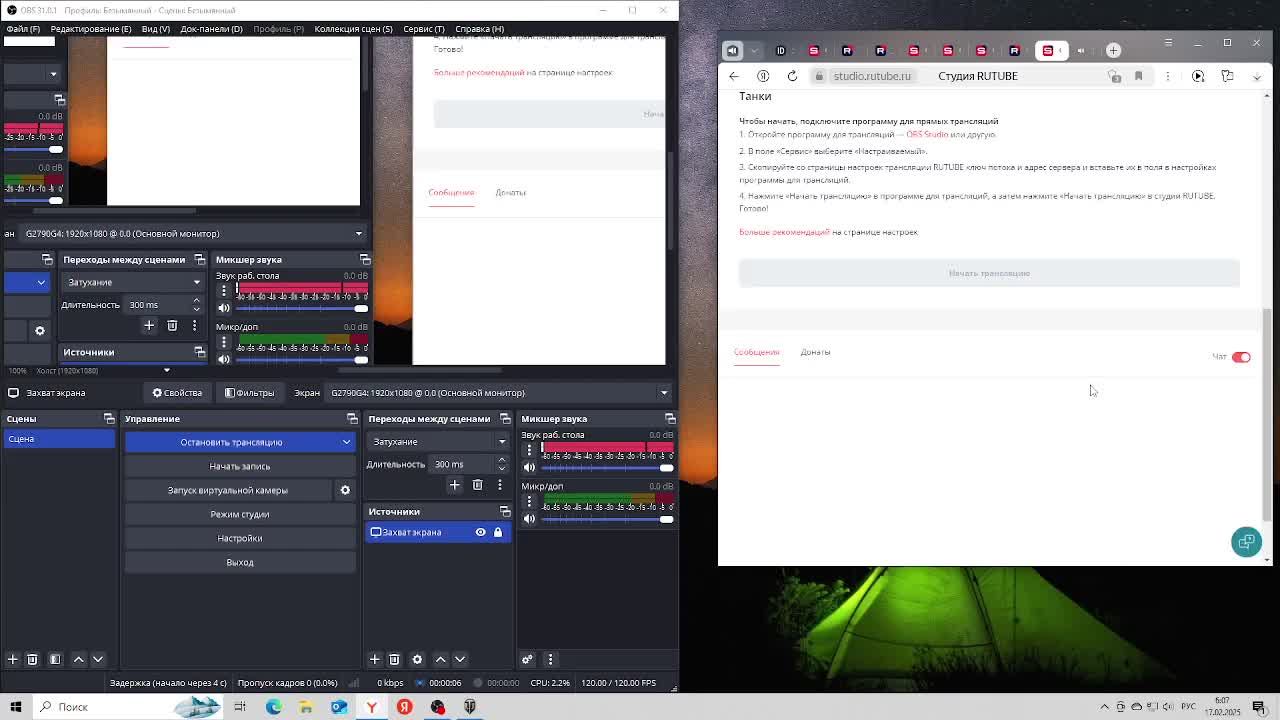Go back in the browser
Image resolution: width=1280 pixels, height=720 pixels.
pos(734,76)
